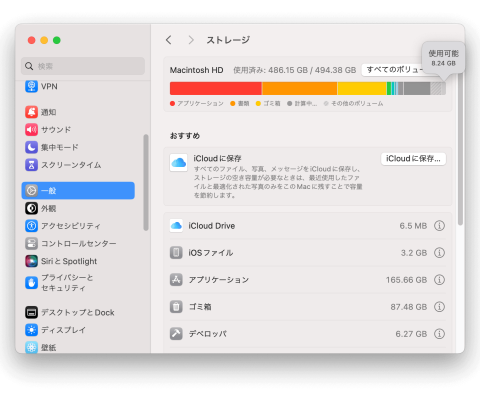Click the 使用可能 8.24 GB tooltip
Screen dimensions: 480x400
(x=443, y=58)
